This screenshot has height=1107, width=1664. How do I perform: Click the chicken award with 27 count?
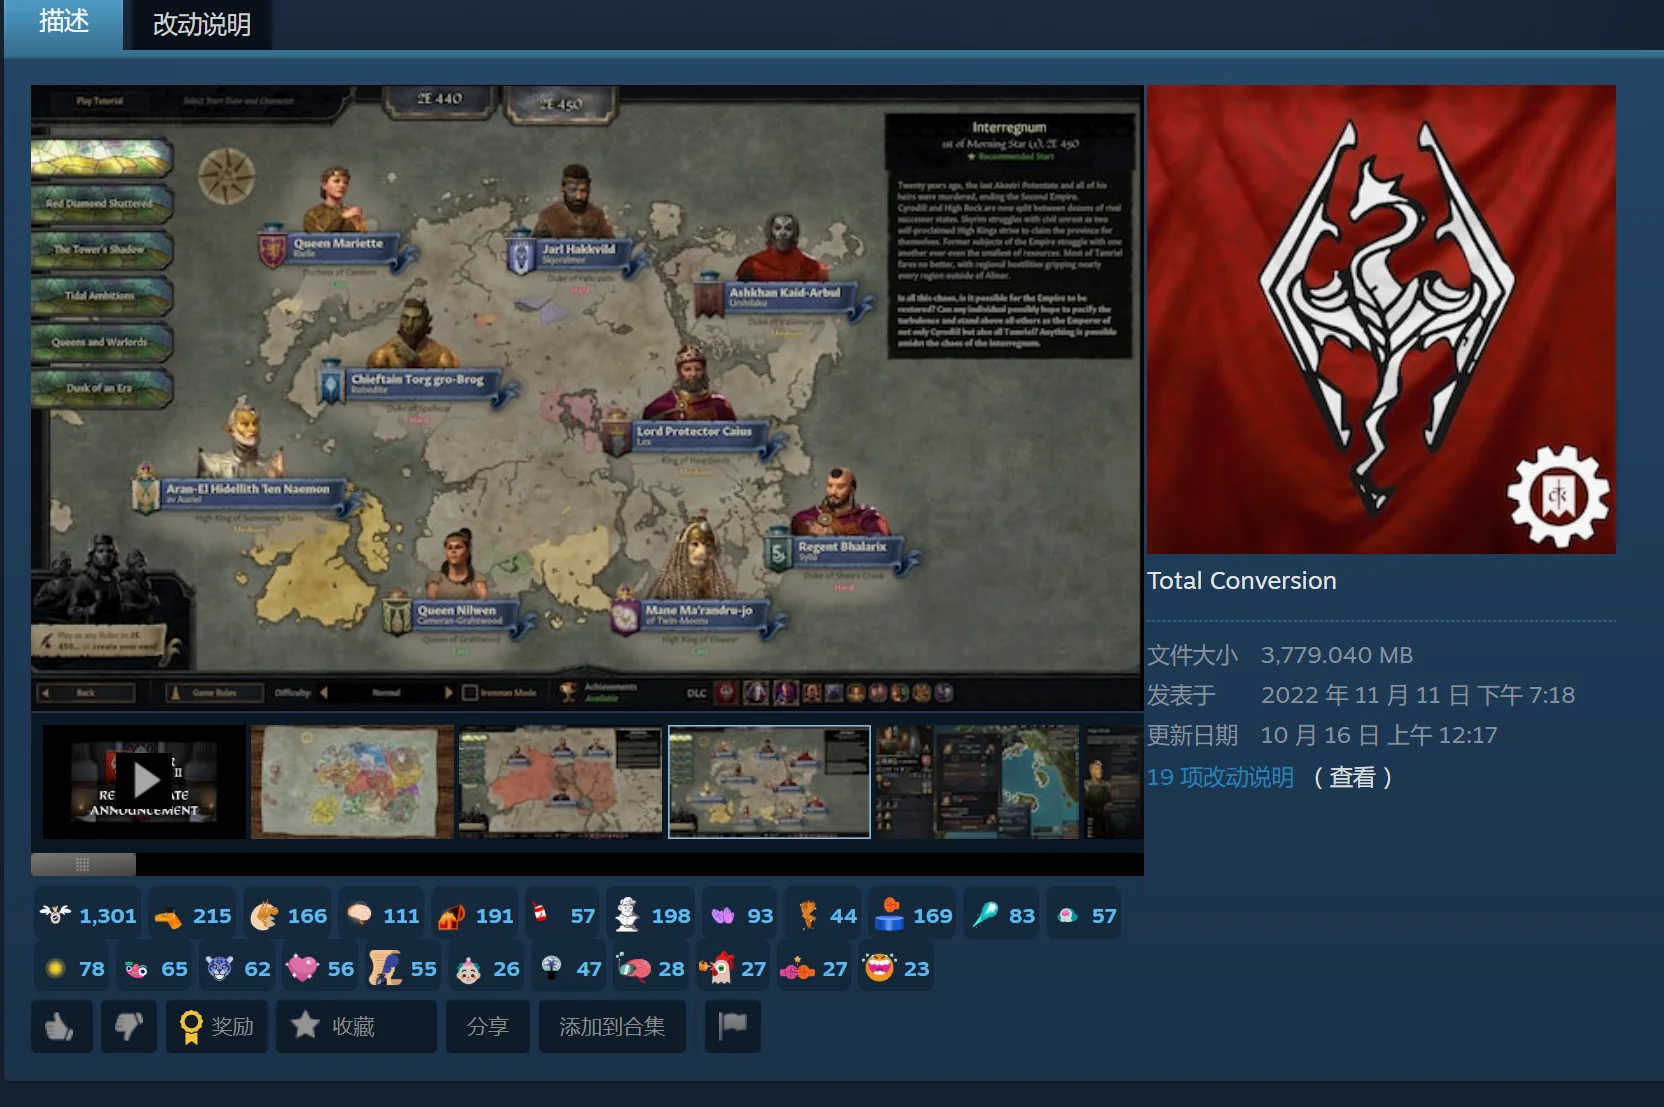733,968
